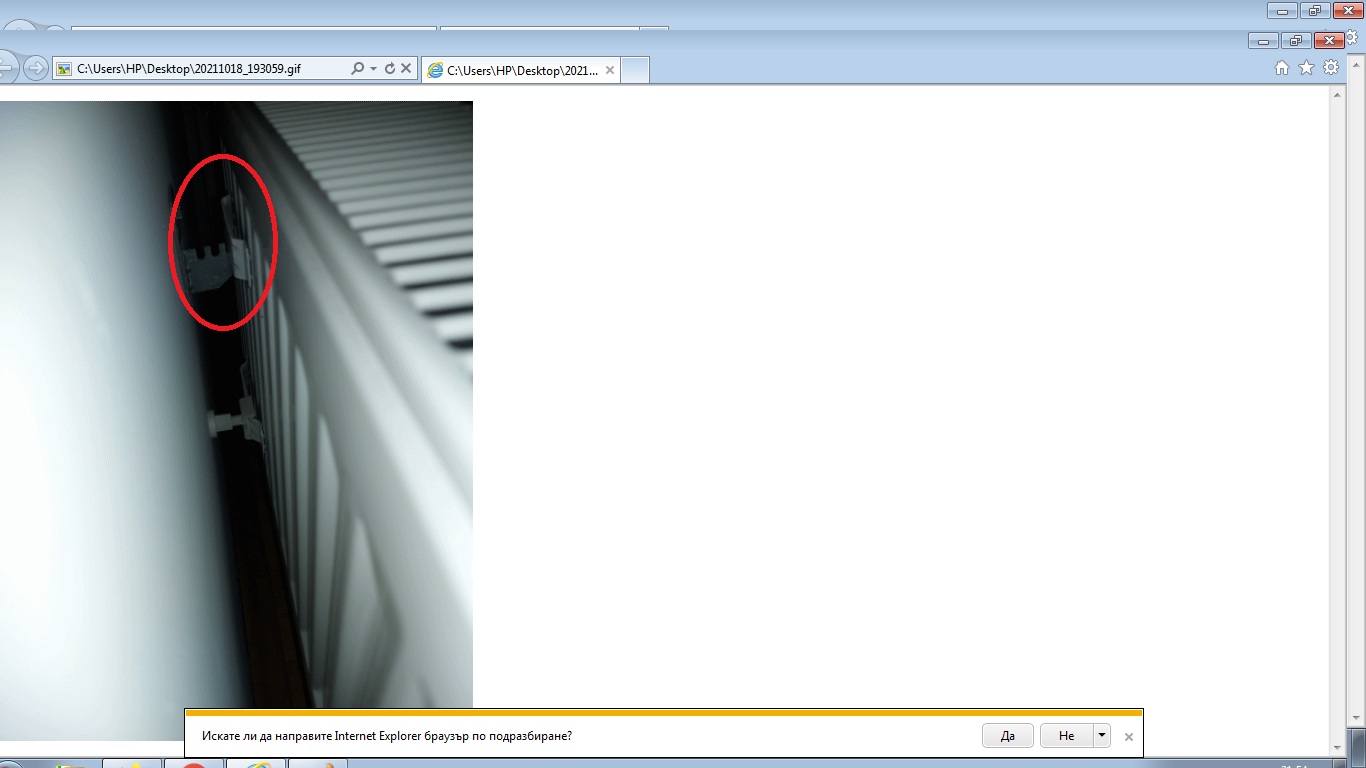Open a new blank tab
Viewport: 1366px width, 768px height.
point(635,70)
